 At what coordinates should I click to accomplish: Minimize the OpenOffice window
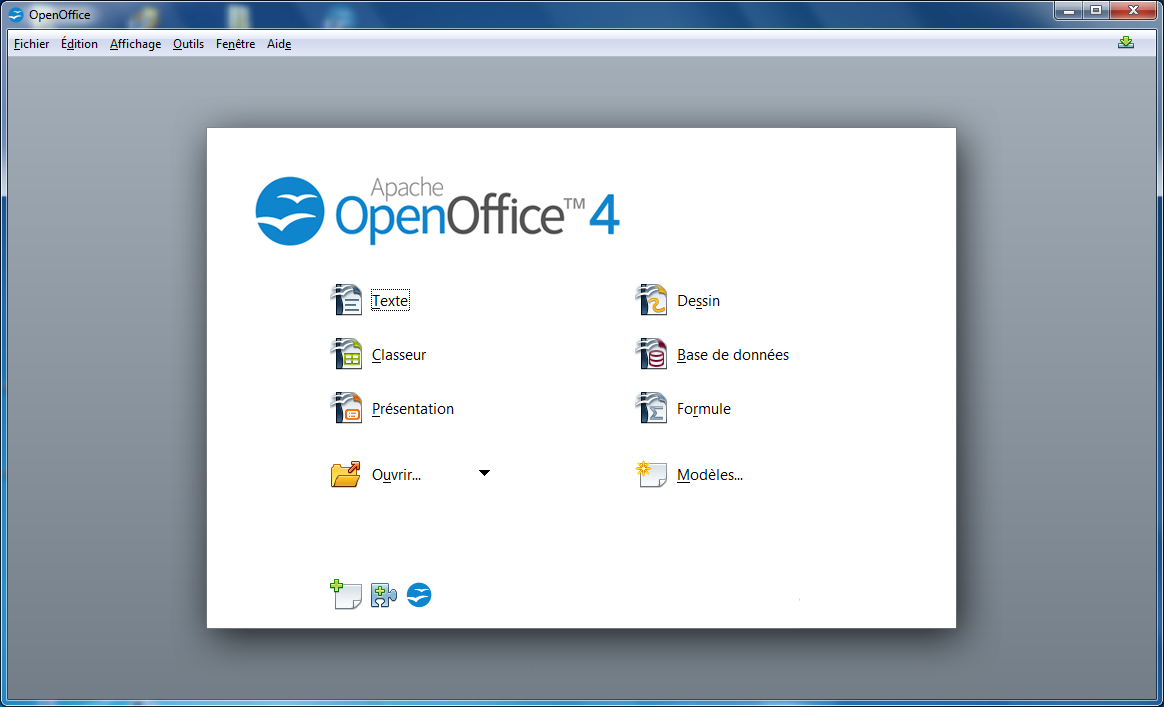pos(1068,10)
